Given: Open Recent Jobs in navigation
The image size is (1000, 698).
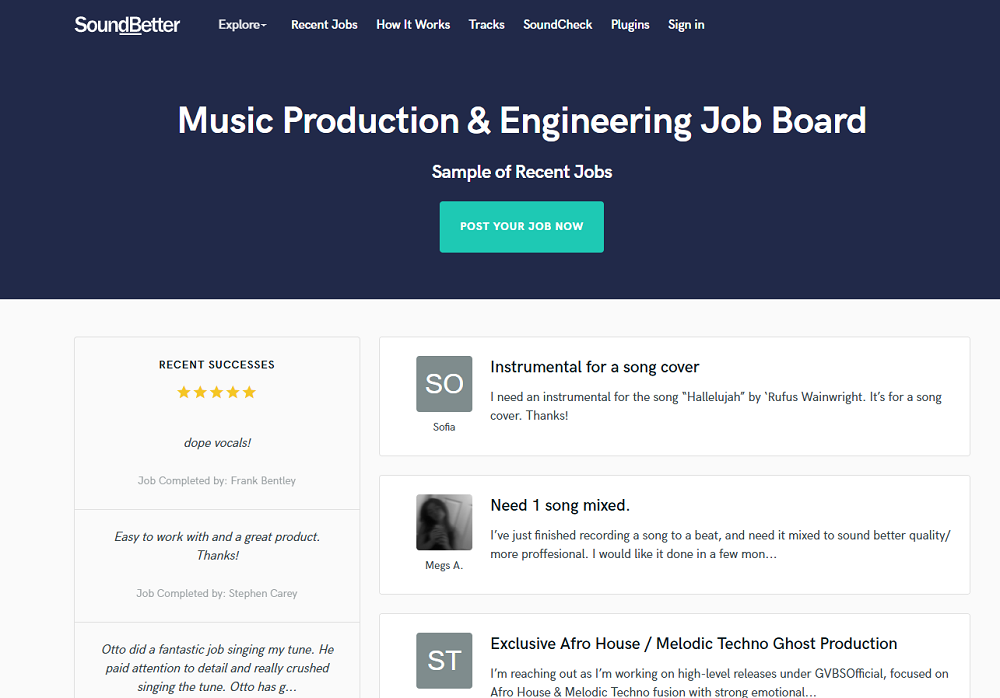Looking at the screenshot, I should [324, 25].
